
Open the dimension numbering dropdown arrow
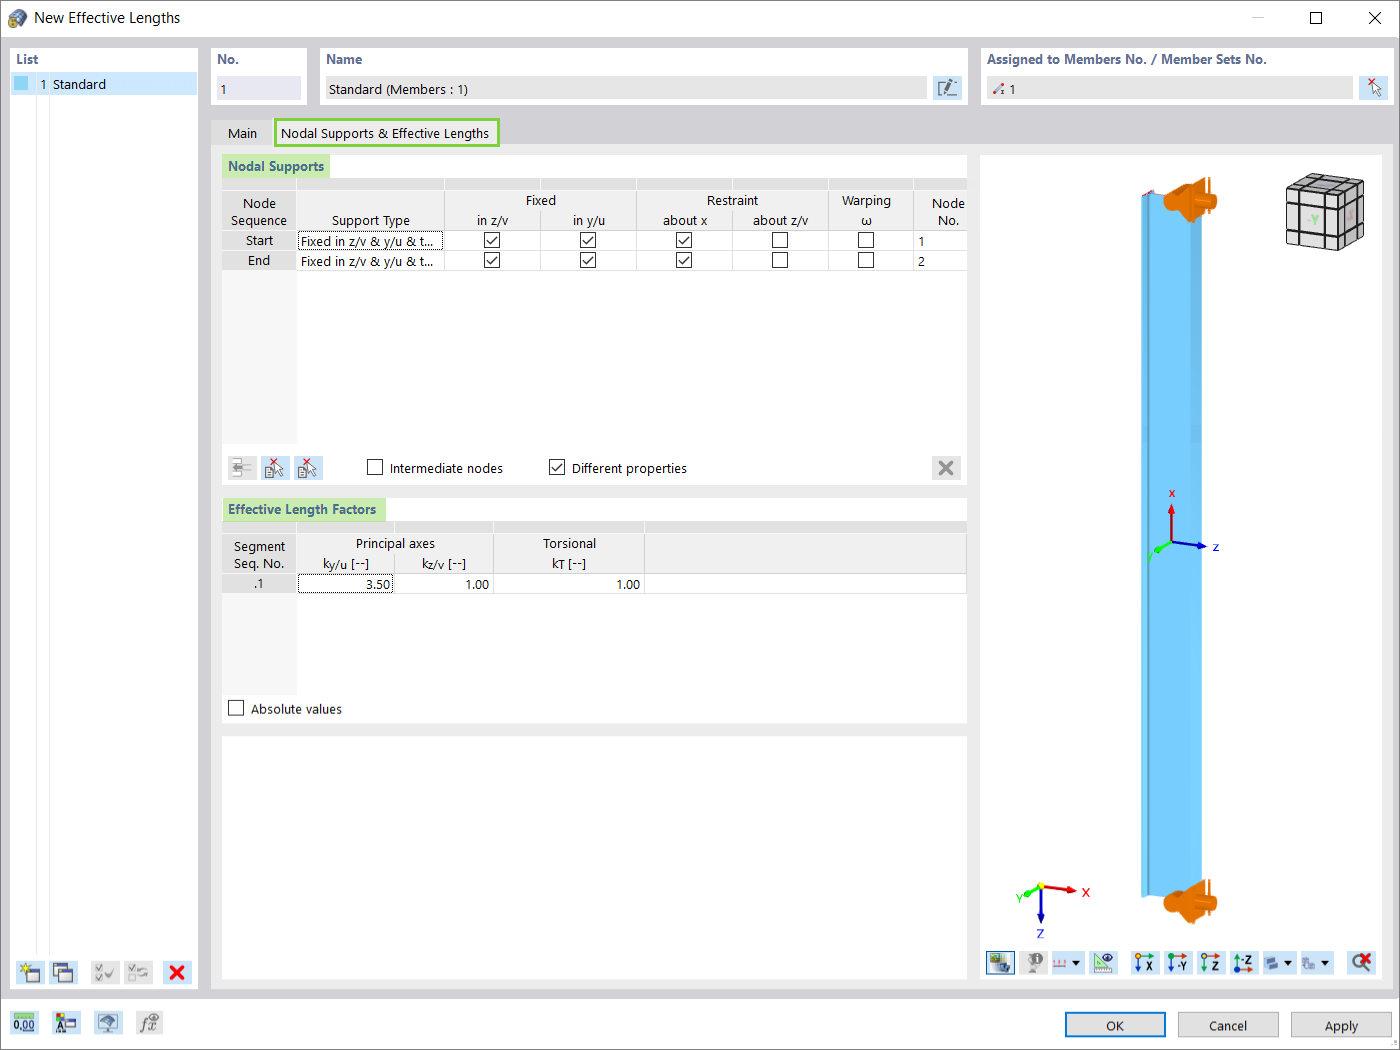click(1076, 963)
